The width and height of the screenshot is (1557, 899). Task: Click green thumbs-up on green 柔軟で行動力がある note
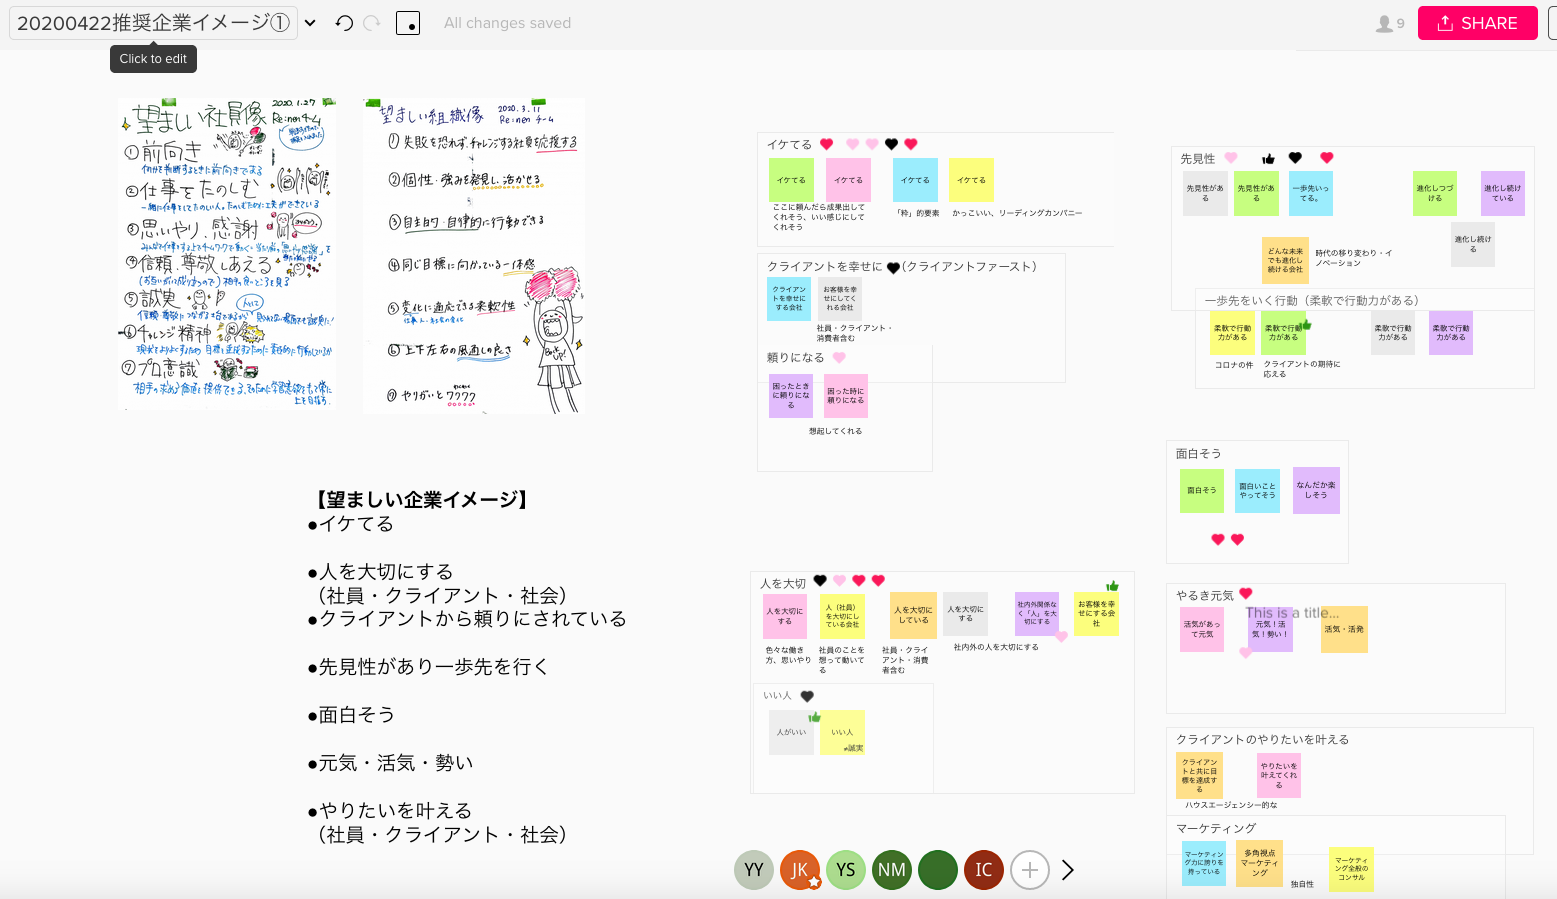click(x=1305, y=324)
